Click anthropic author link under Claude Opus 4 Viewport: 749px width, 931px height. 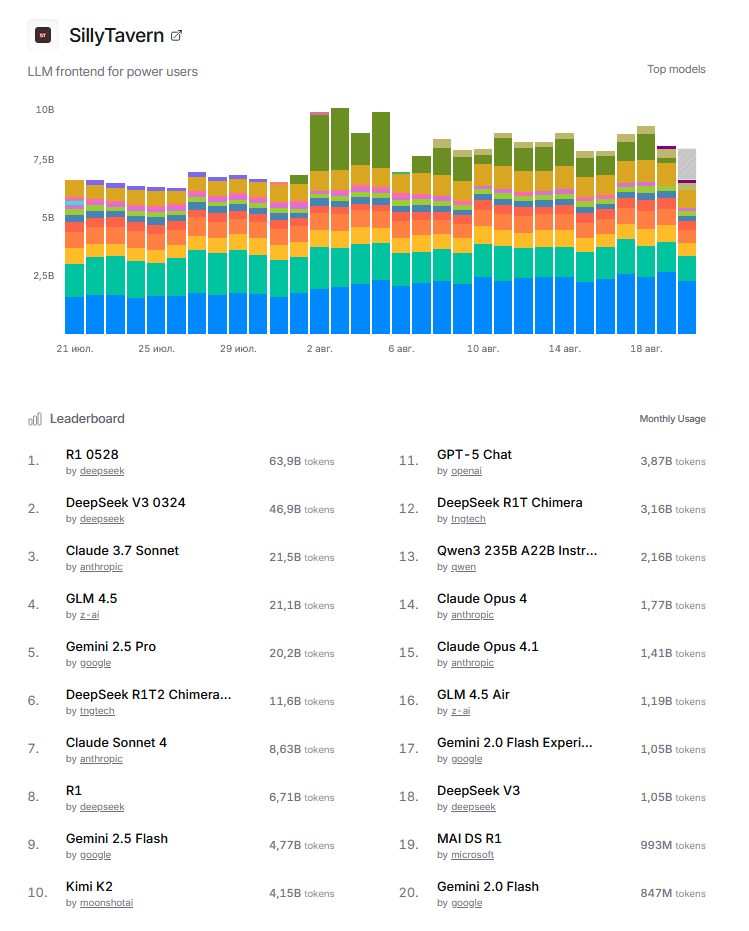pos(473,615)
